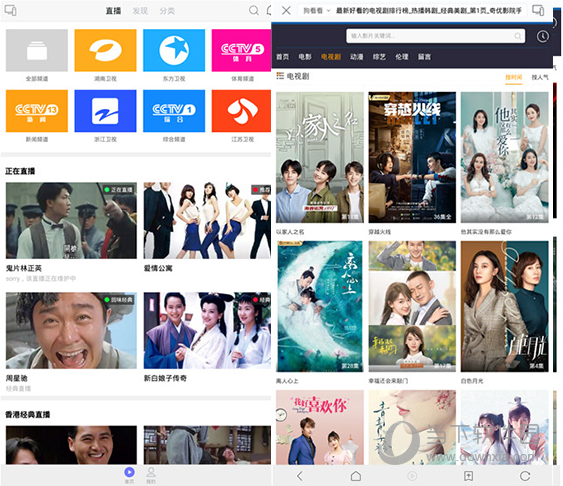Open the 我好喜欢你 drama poster
563x486 pixels.
point(320,427)
